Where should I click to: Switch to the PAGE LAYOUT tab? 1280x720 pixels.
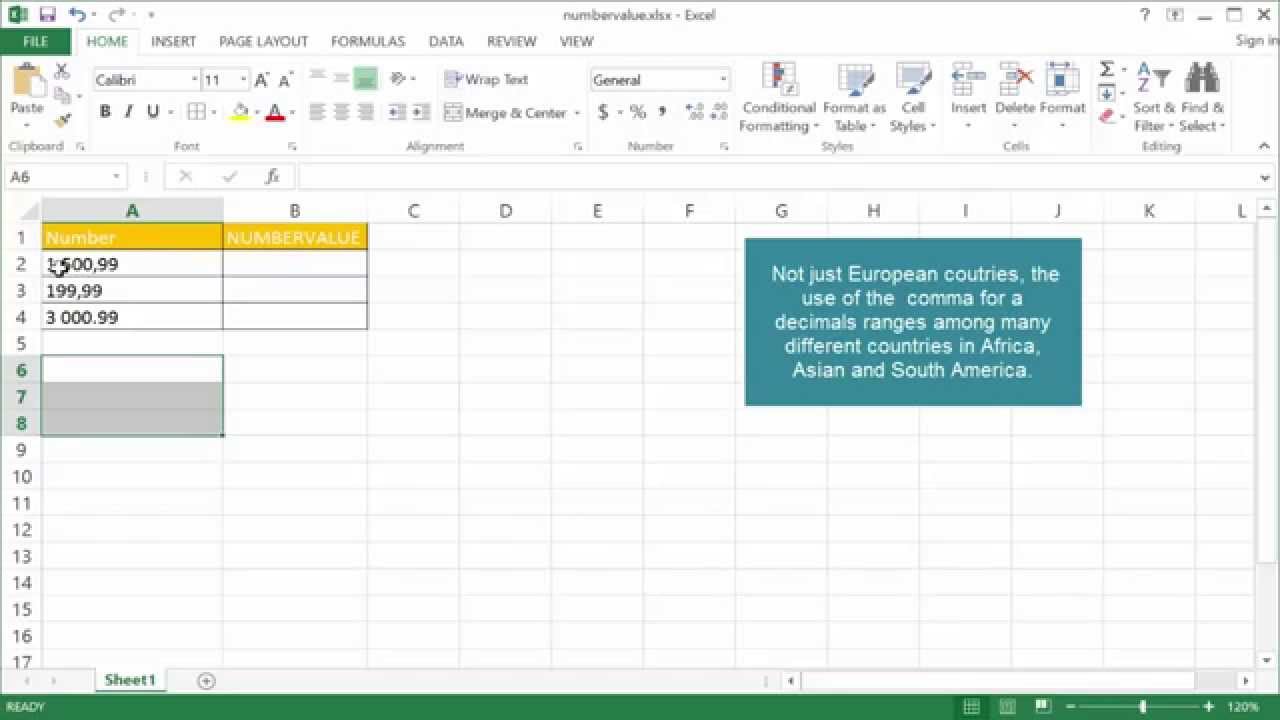(x=264, y=42)
